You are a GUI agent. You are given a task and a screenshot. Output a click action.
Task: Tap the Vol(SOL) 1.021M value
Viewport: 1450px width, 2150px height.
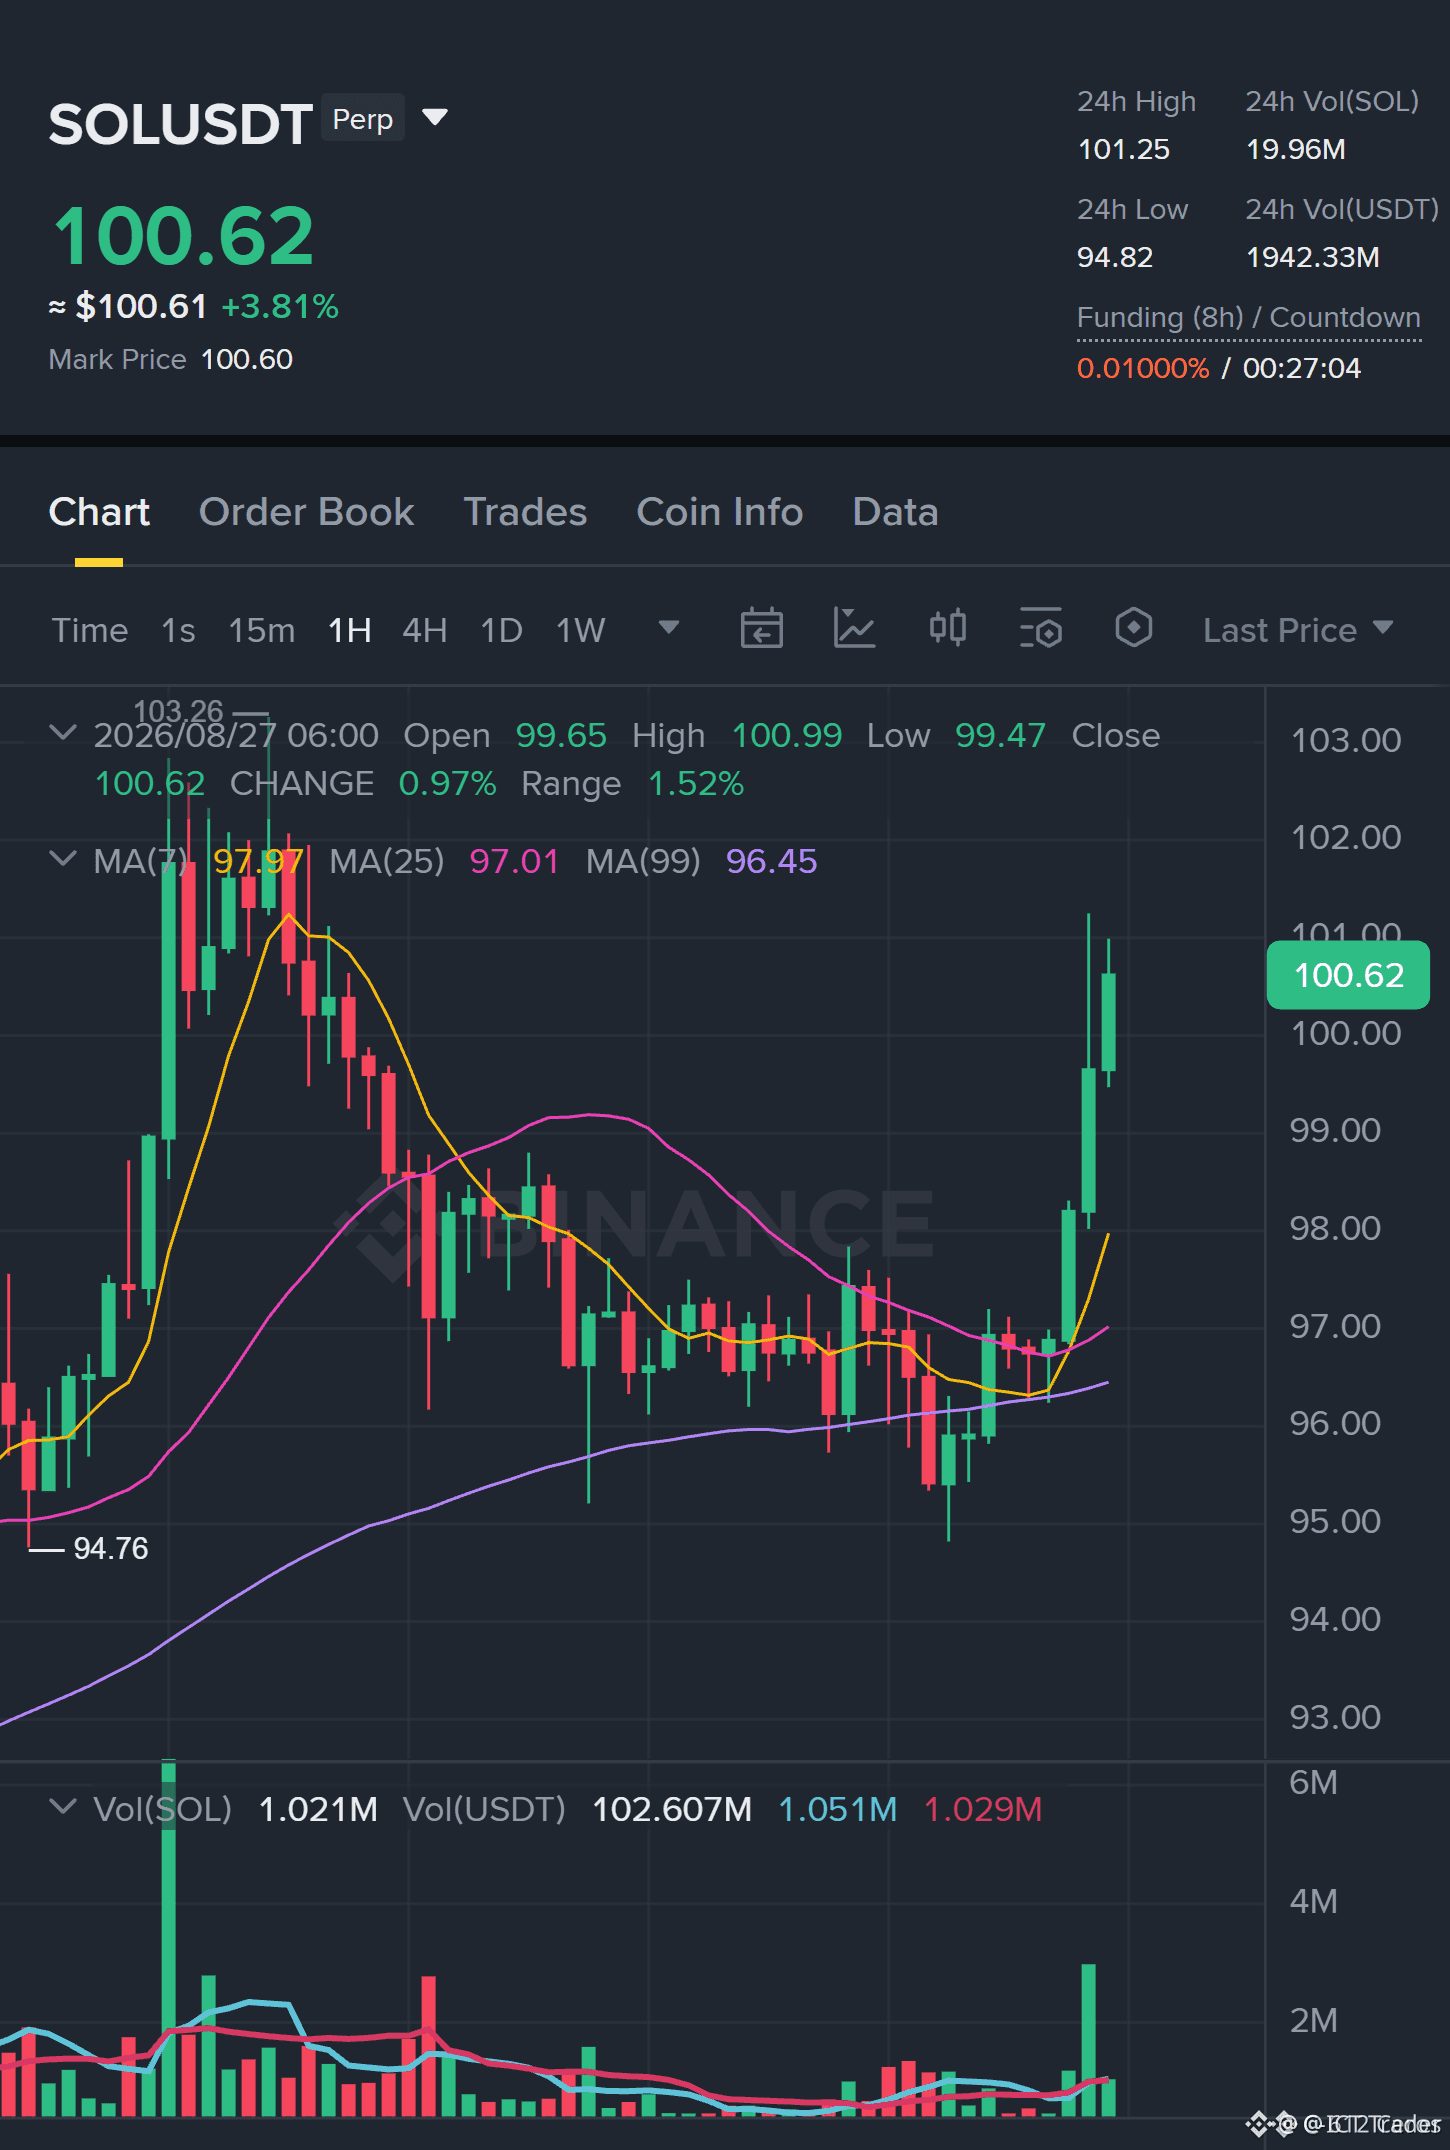tap(318, 1809)
